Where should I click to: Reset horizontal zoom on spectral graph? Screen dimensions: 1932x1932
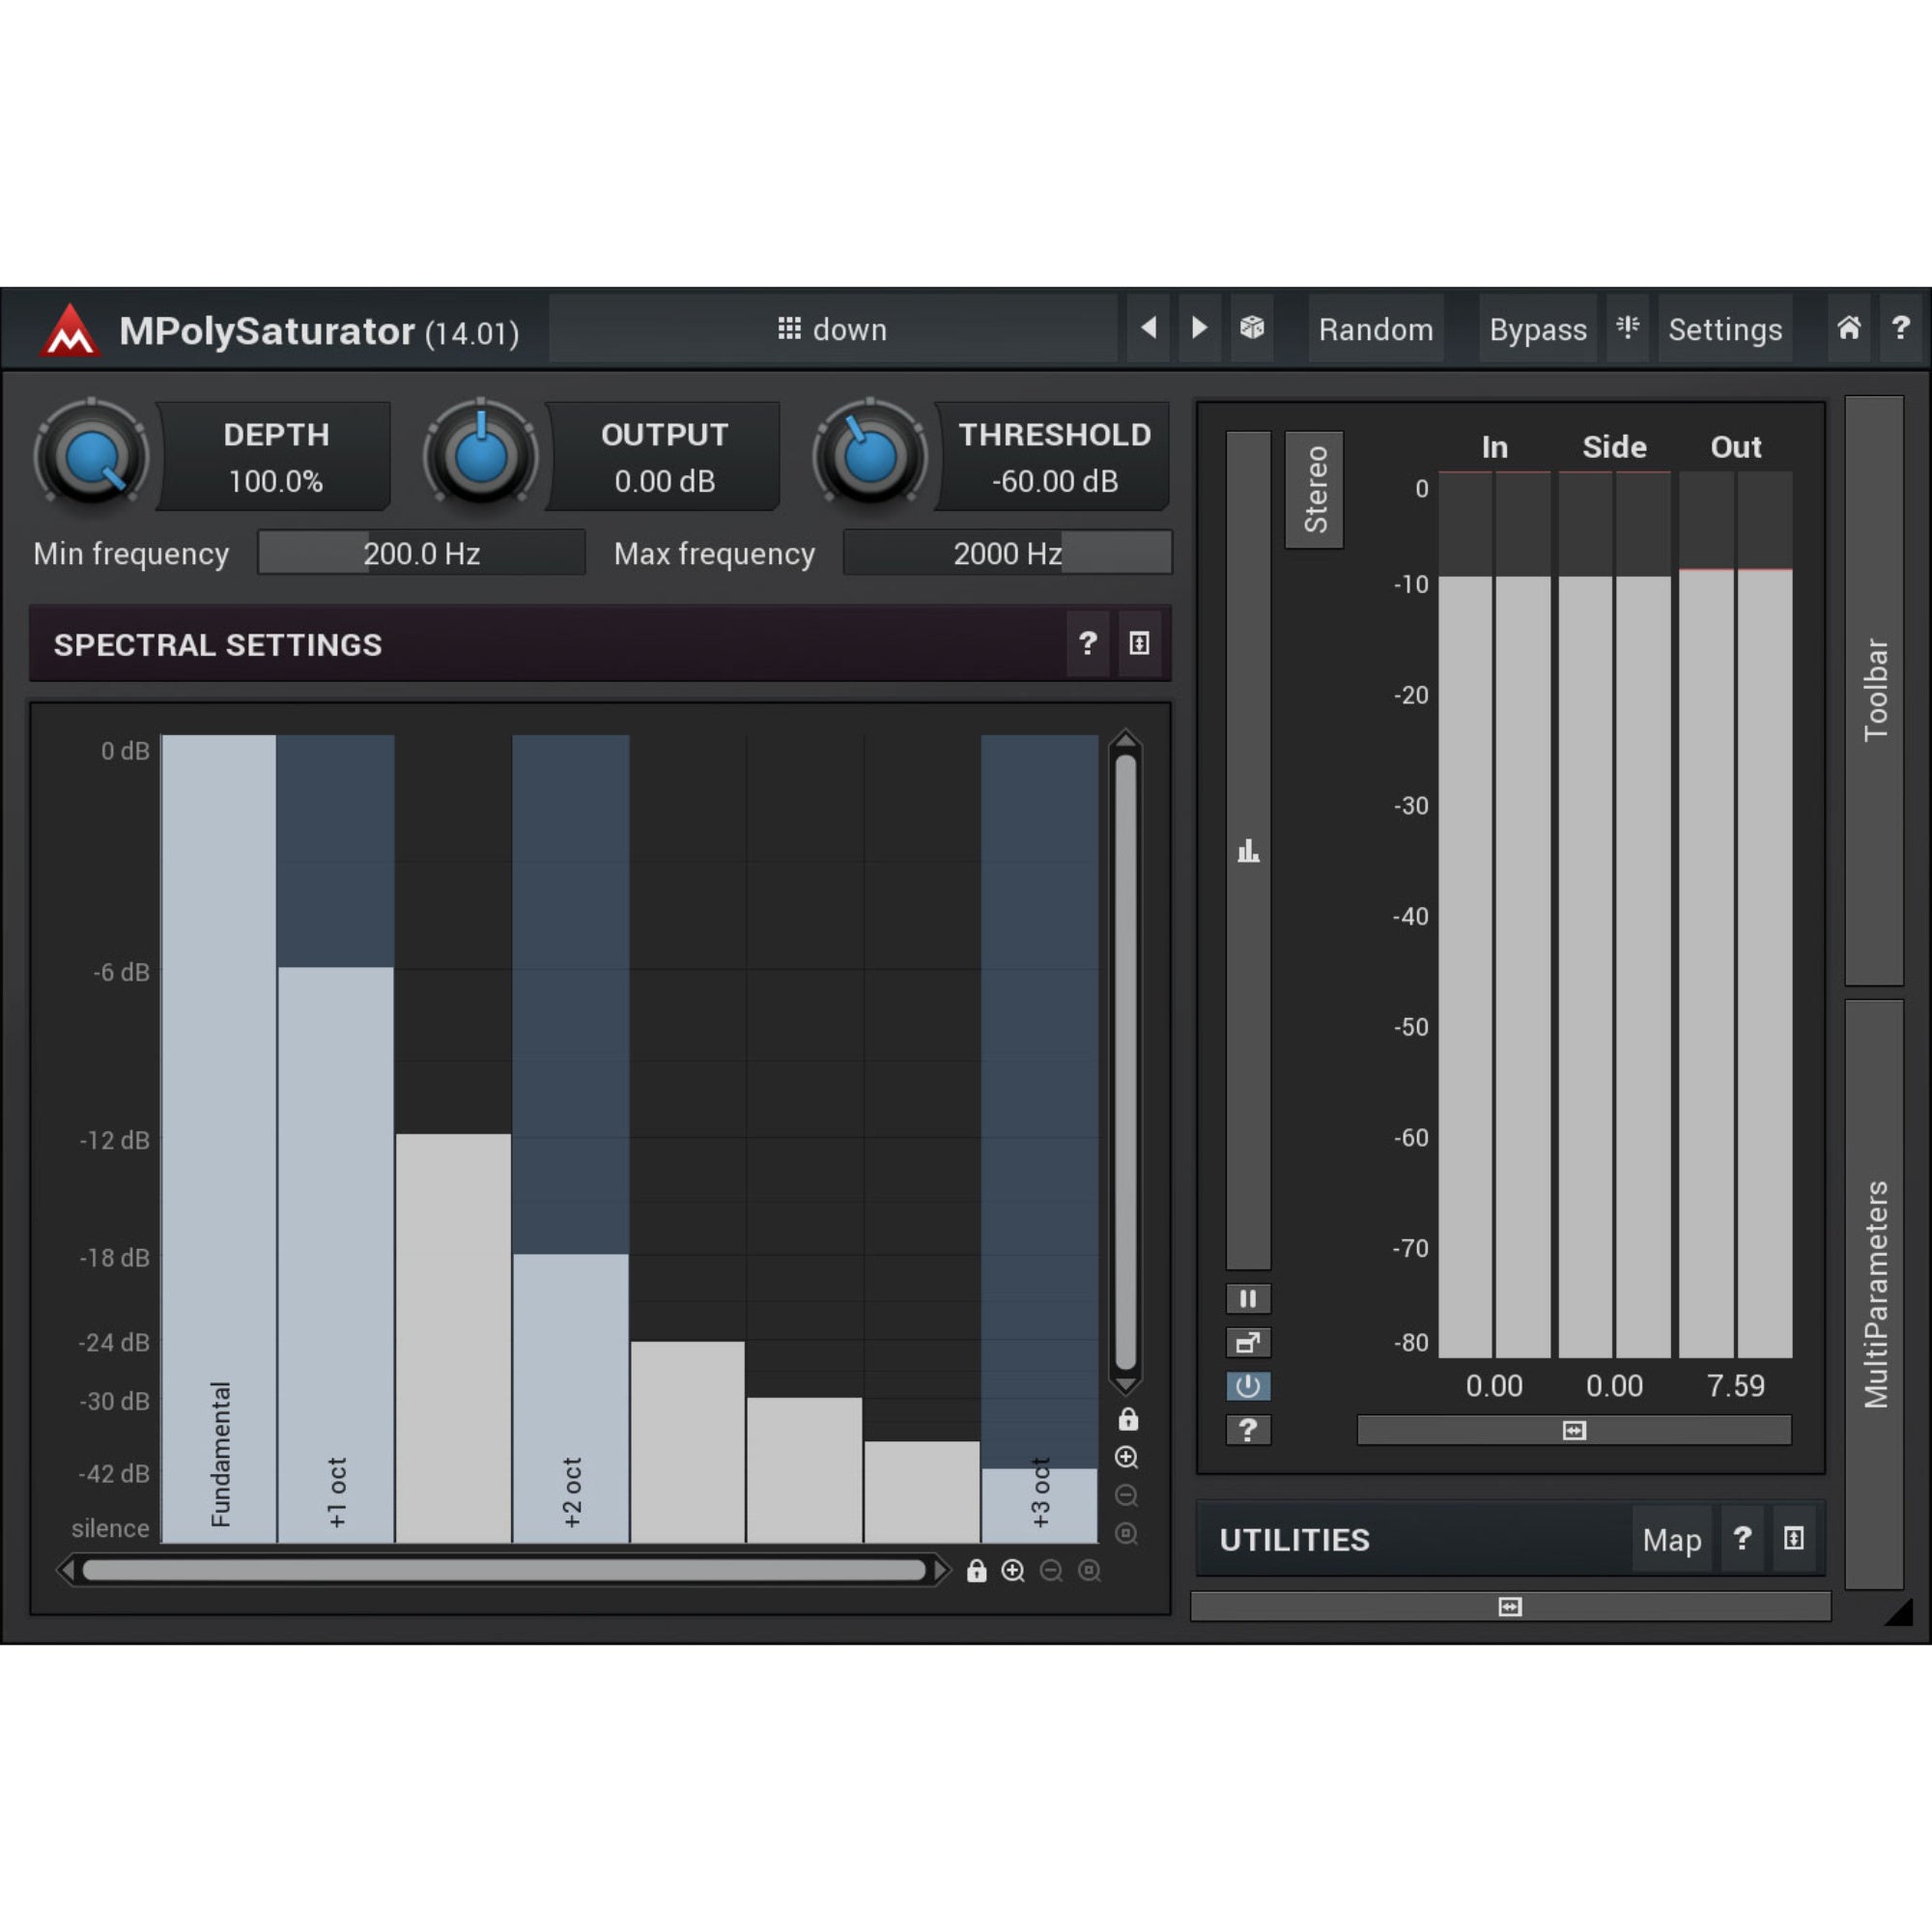[x=1089, y=1571]
